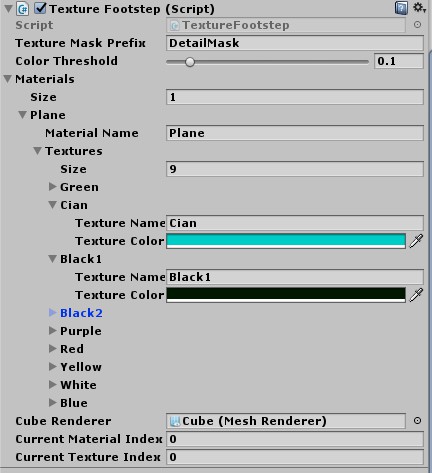Open the component help book icon
This screenshot has width=432, height=473.
click(x=401, y=8)
